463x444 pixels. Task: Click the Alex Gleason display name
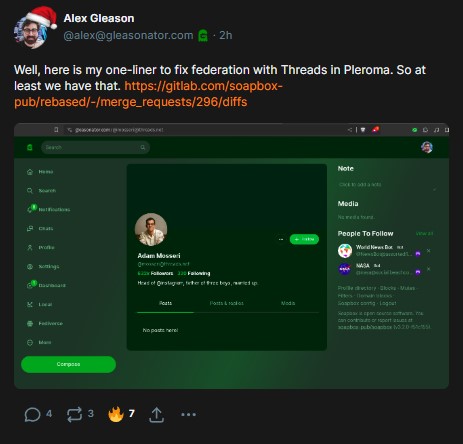[99, 18]
